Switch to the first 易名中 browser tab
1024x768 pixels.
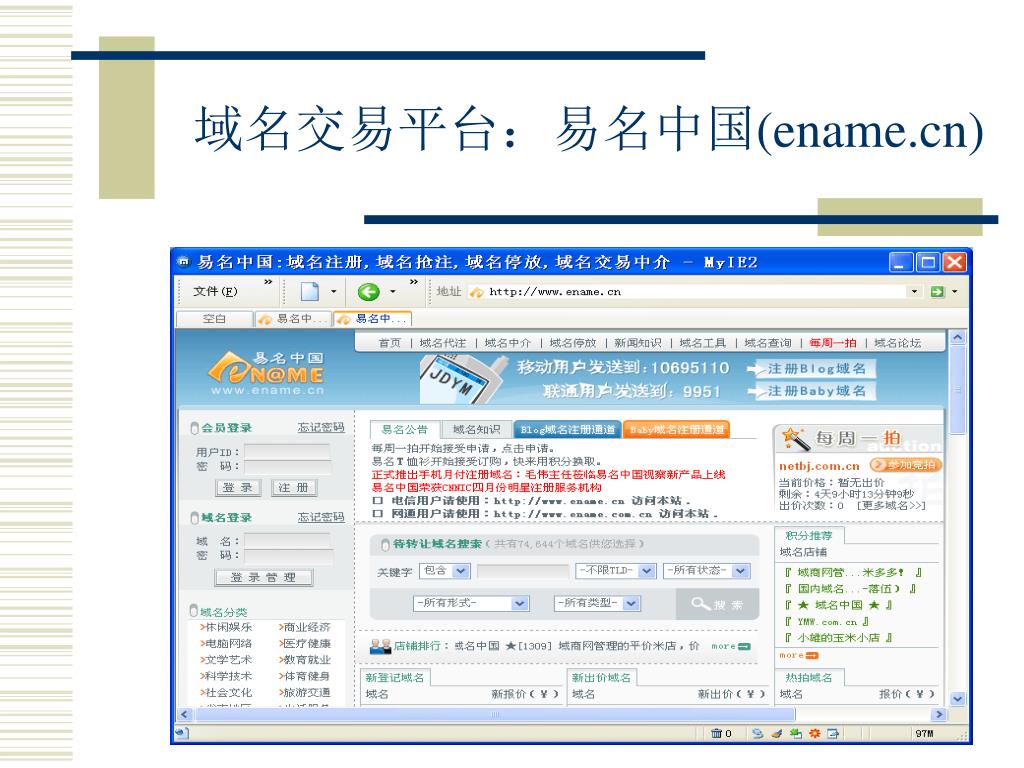[x=293, y=319]
